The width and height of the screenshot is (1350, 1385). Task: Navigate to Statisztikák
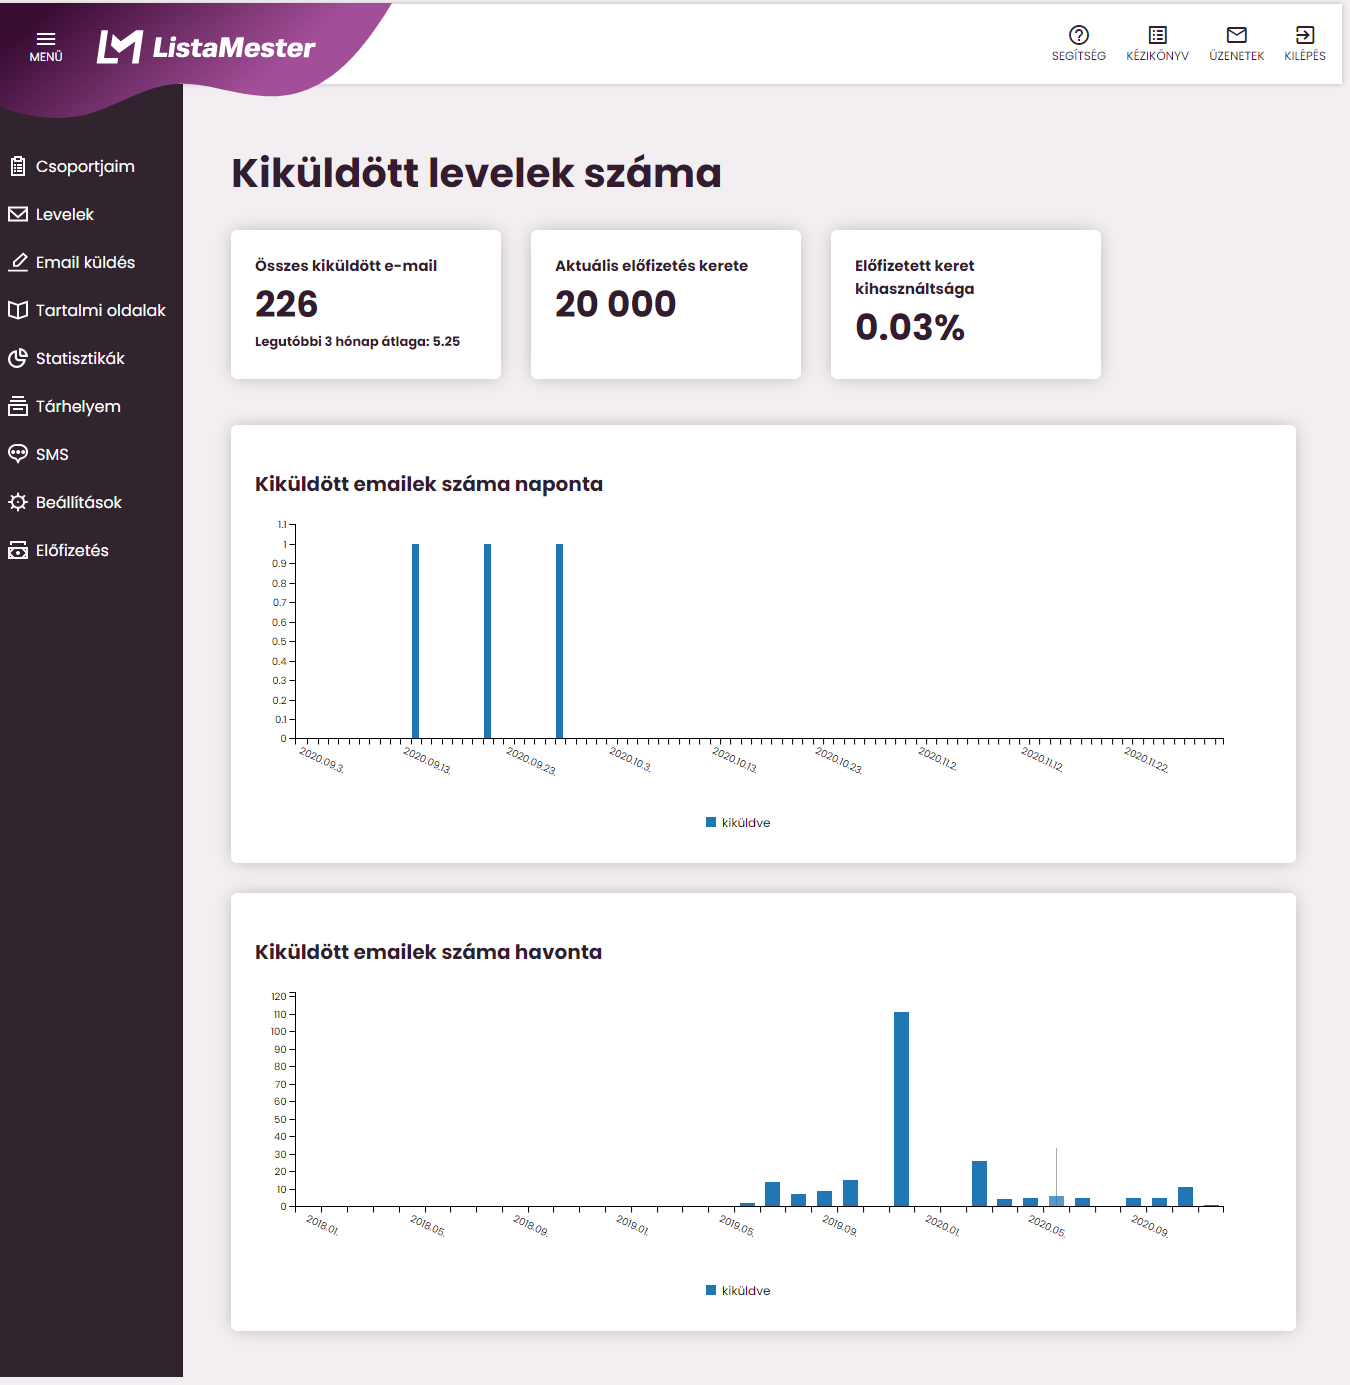(80, 358)
